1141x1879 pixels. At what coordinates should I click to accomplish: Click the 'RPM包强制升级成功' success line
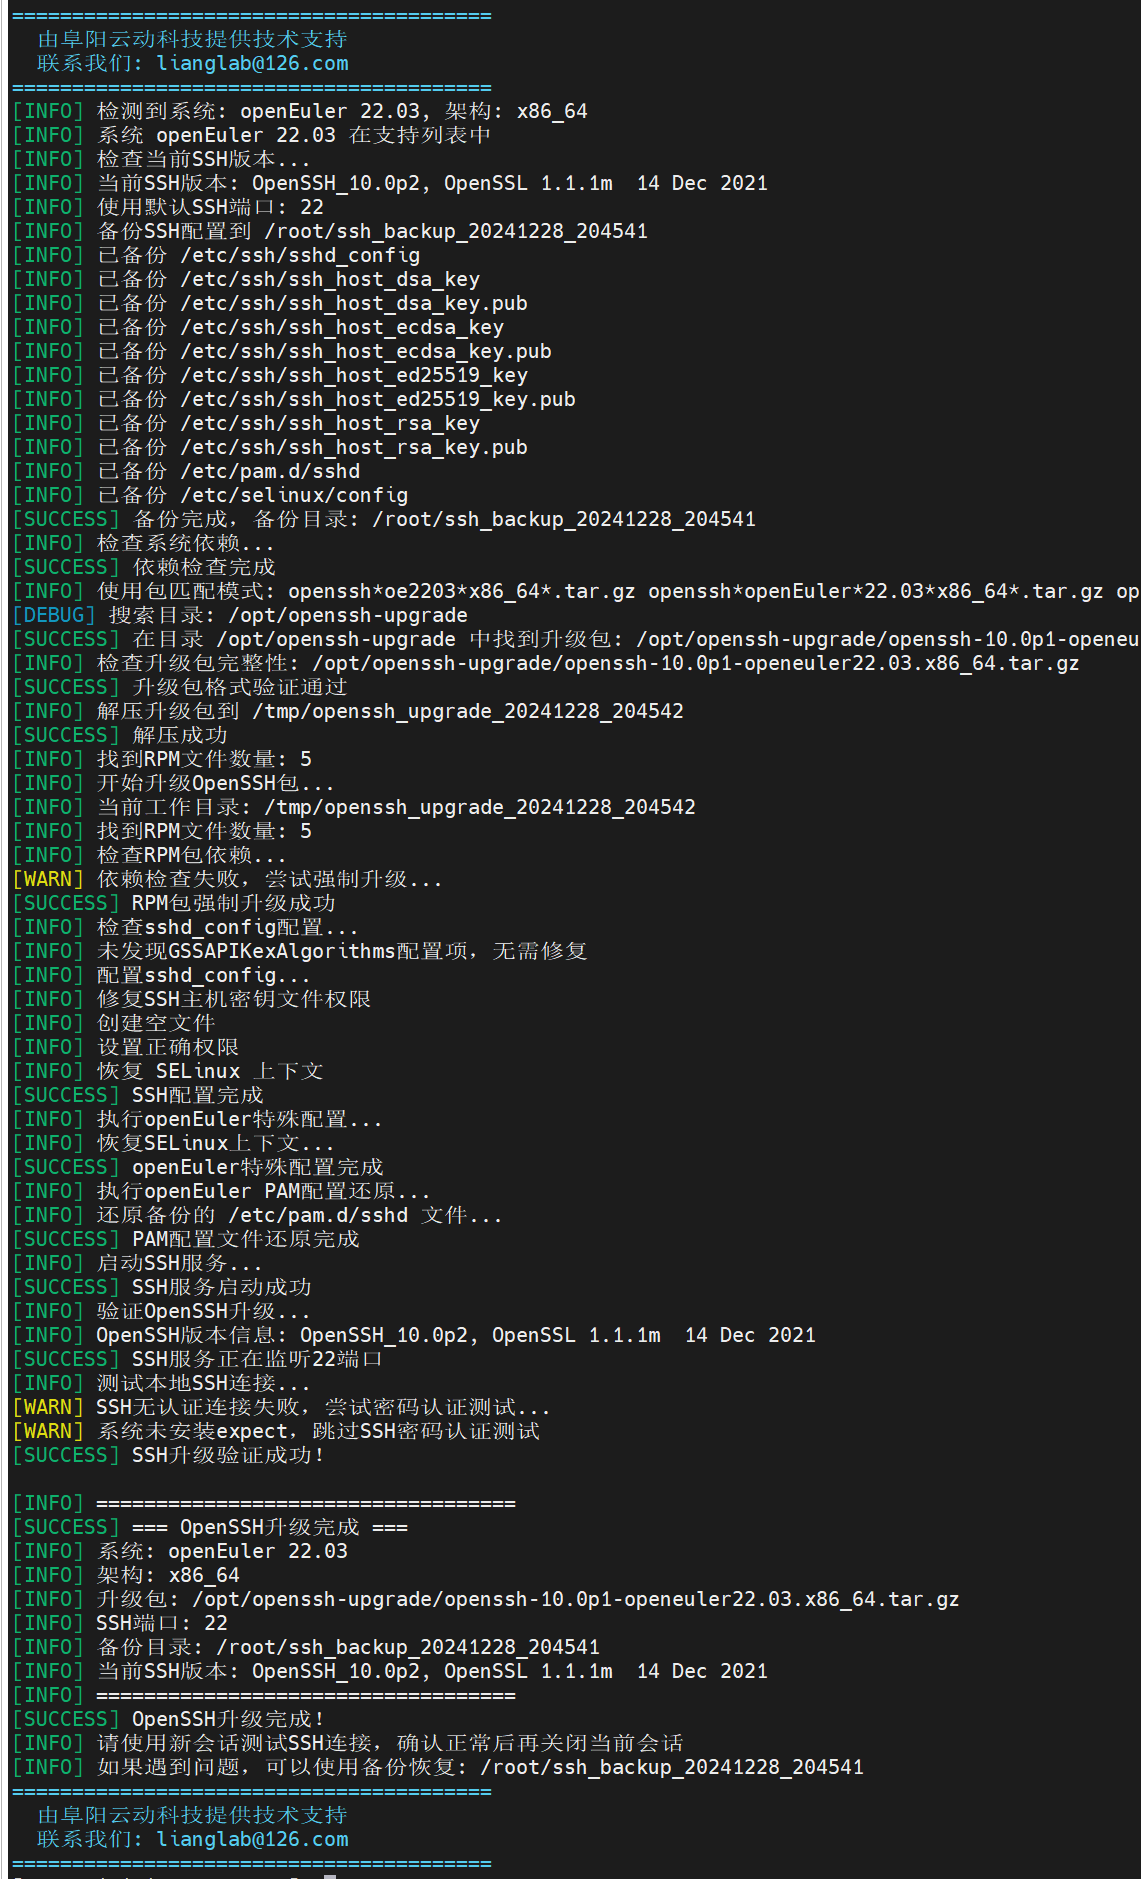point(234,904)
